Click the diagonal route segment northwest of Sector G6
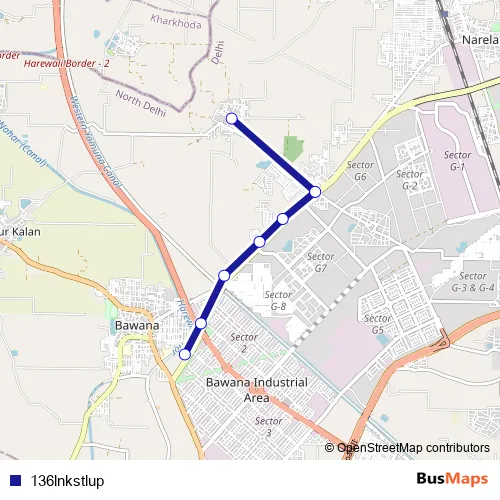Image resolution: width=500 pixels, height=500 pixels. [273, 155]
